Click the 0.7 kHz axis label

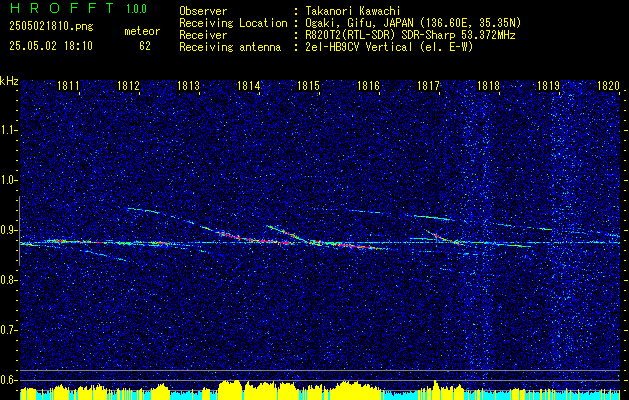(7, 330)
